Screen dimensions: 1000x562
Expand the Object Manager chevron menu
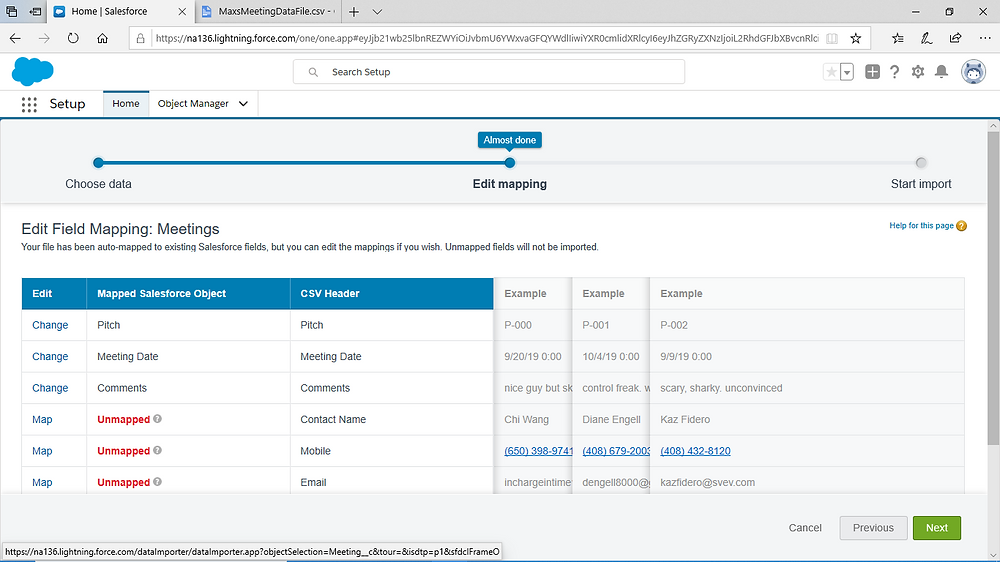[x=243, y=104]
